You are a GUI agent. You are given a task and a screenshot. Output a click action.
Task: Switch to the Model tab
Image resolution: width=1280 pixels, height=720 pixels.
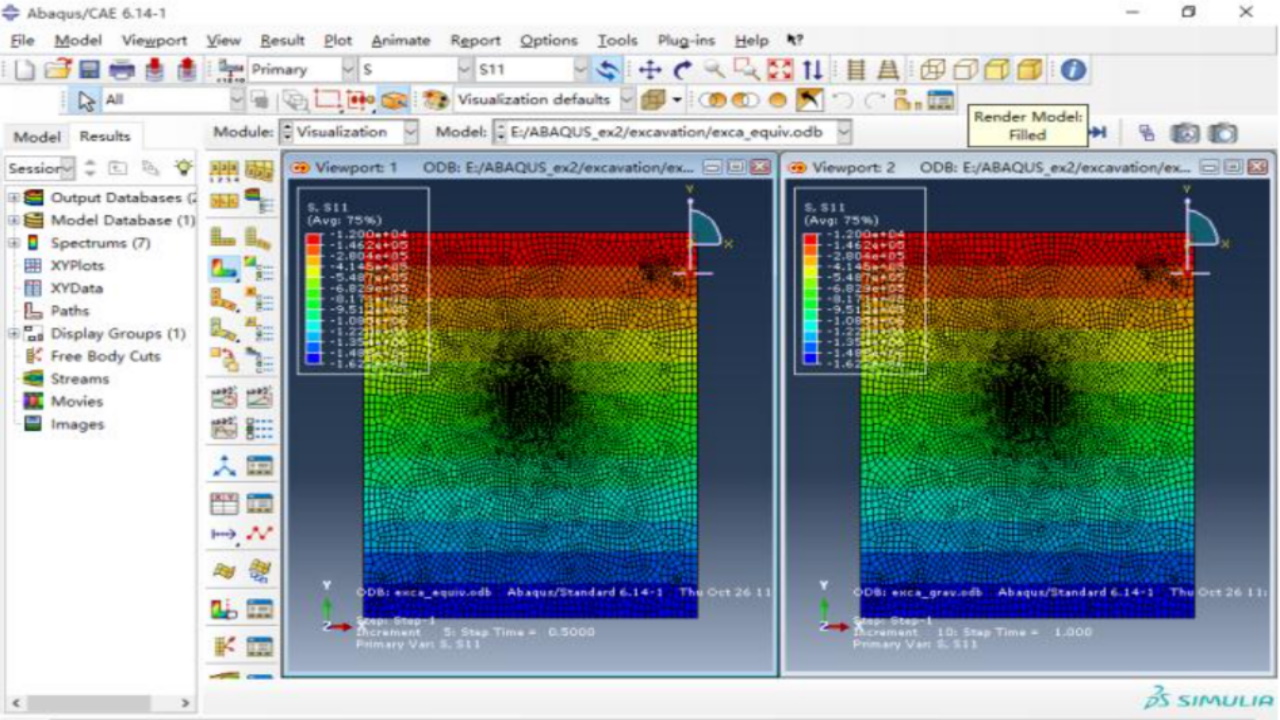point(36,136)
